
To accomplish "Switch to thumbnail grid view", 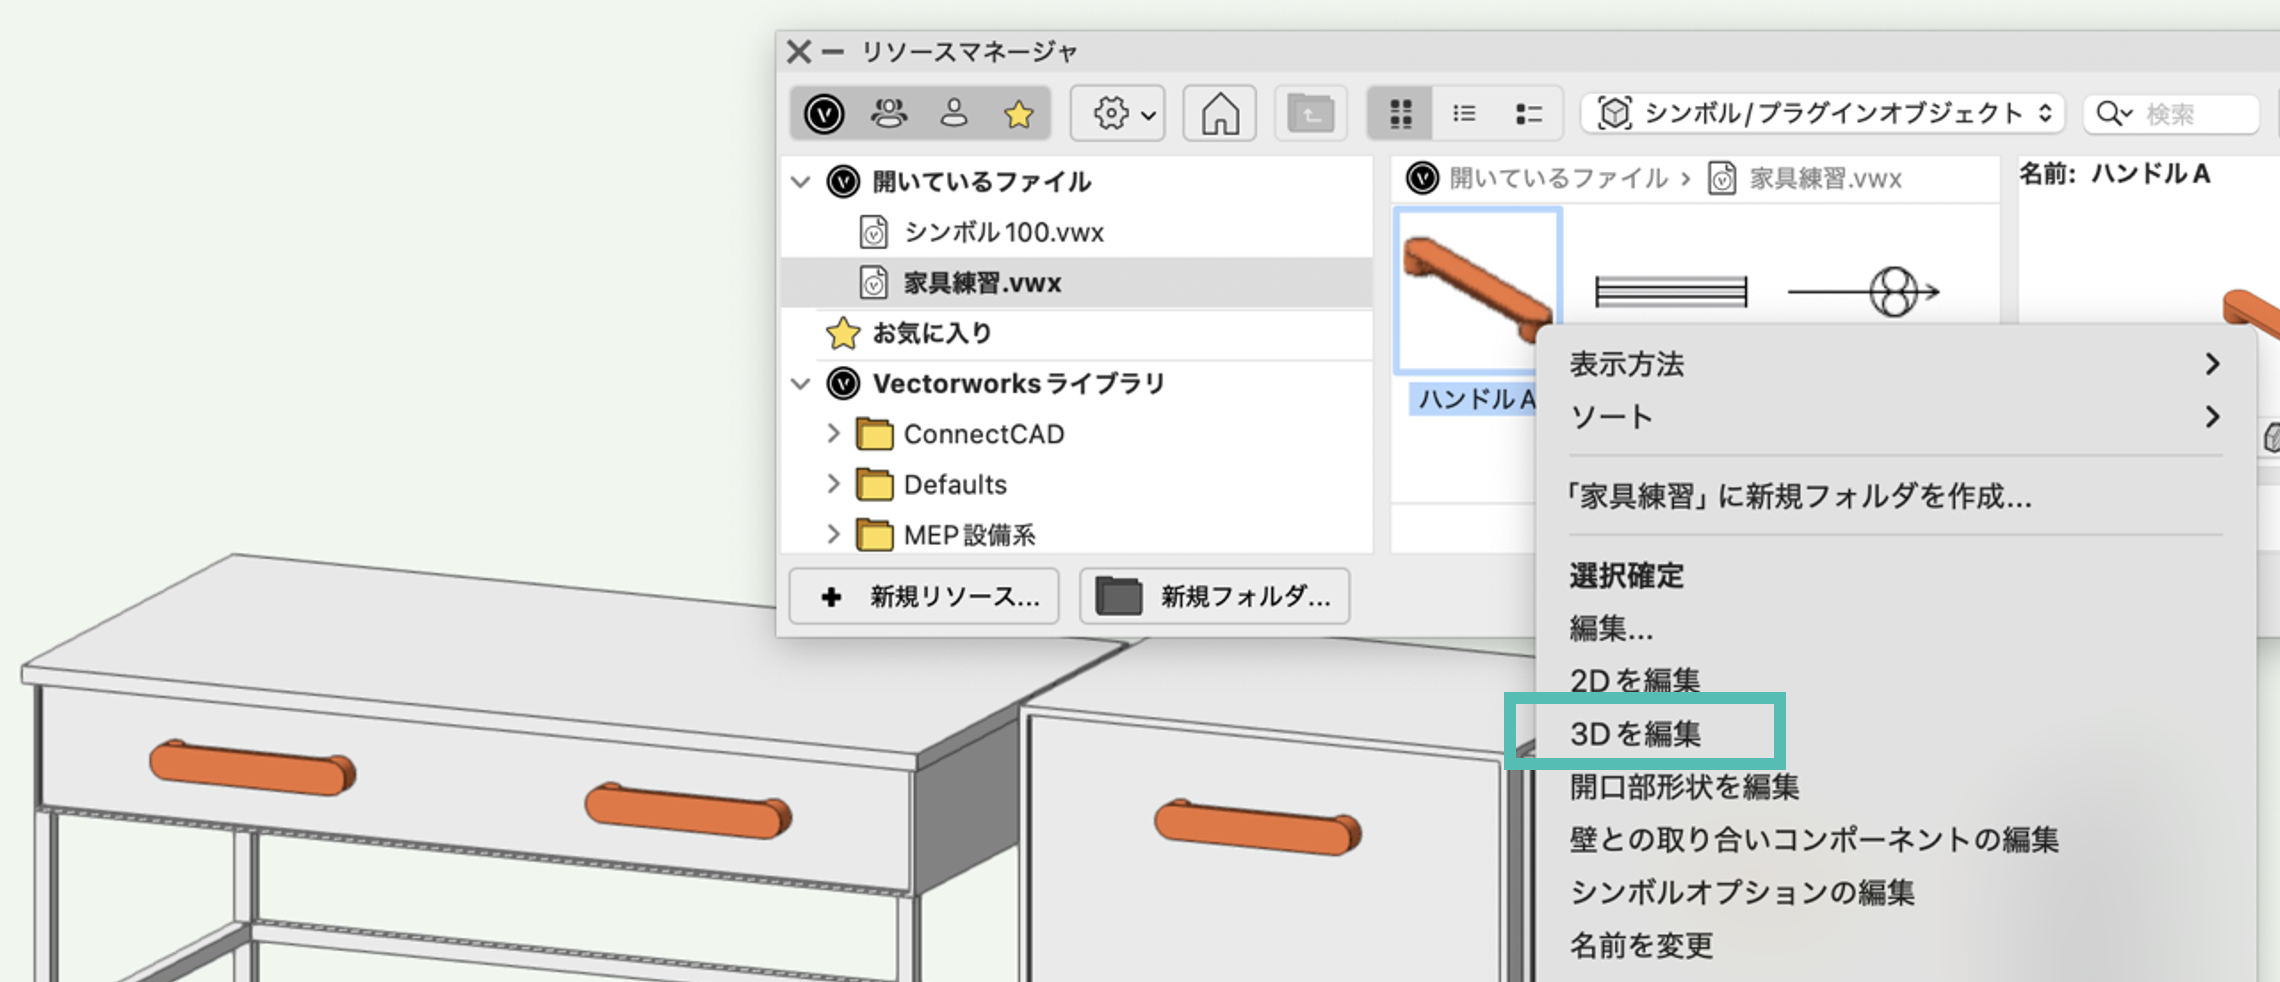I will click(1400, 114).
